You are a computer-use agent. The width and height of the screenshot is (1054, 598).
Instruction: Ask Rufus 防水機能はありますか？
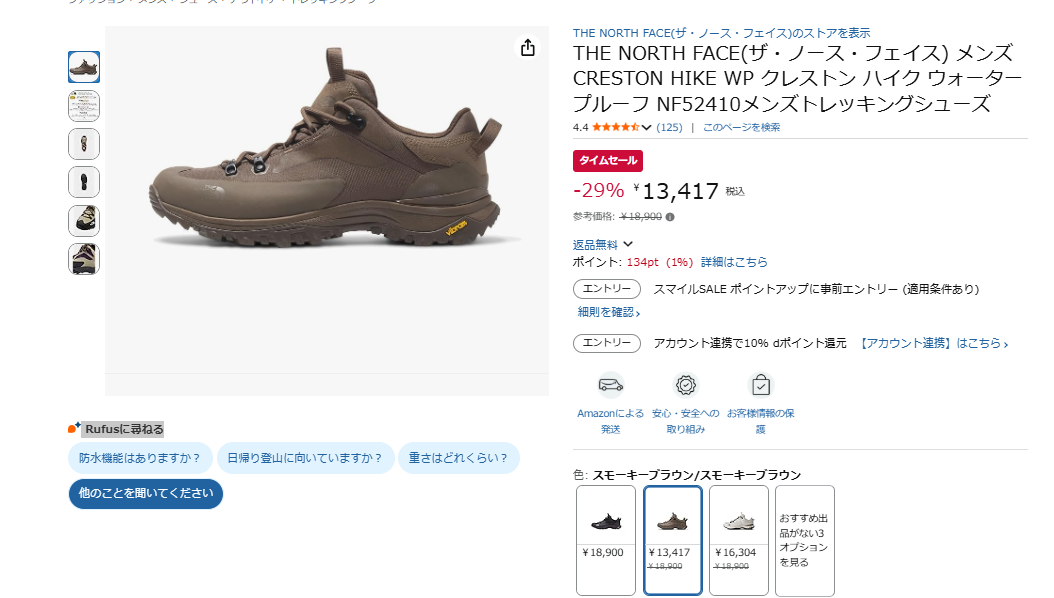(x=140, y=458)
